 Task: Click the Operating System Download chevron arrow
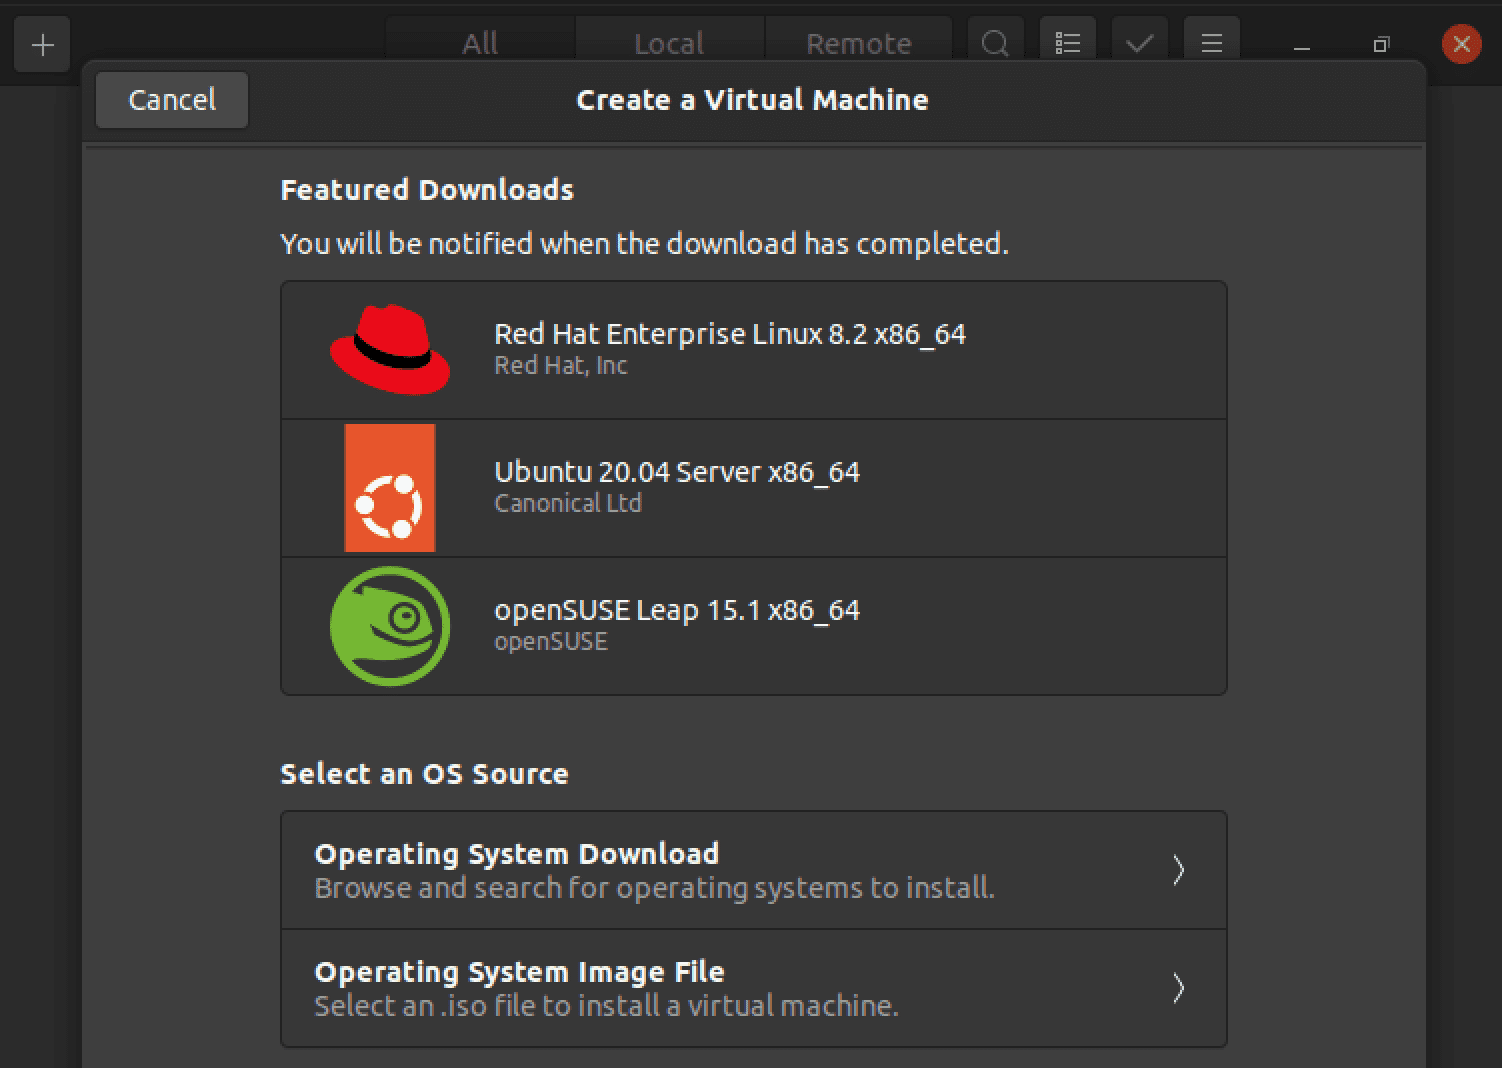[x=1180, y=870]
